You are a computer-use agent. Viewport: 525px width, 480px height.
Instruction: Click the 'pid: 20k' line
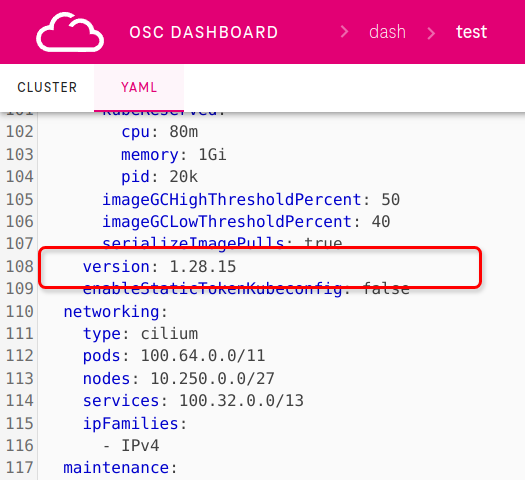[160, 177]
